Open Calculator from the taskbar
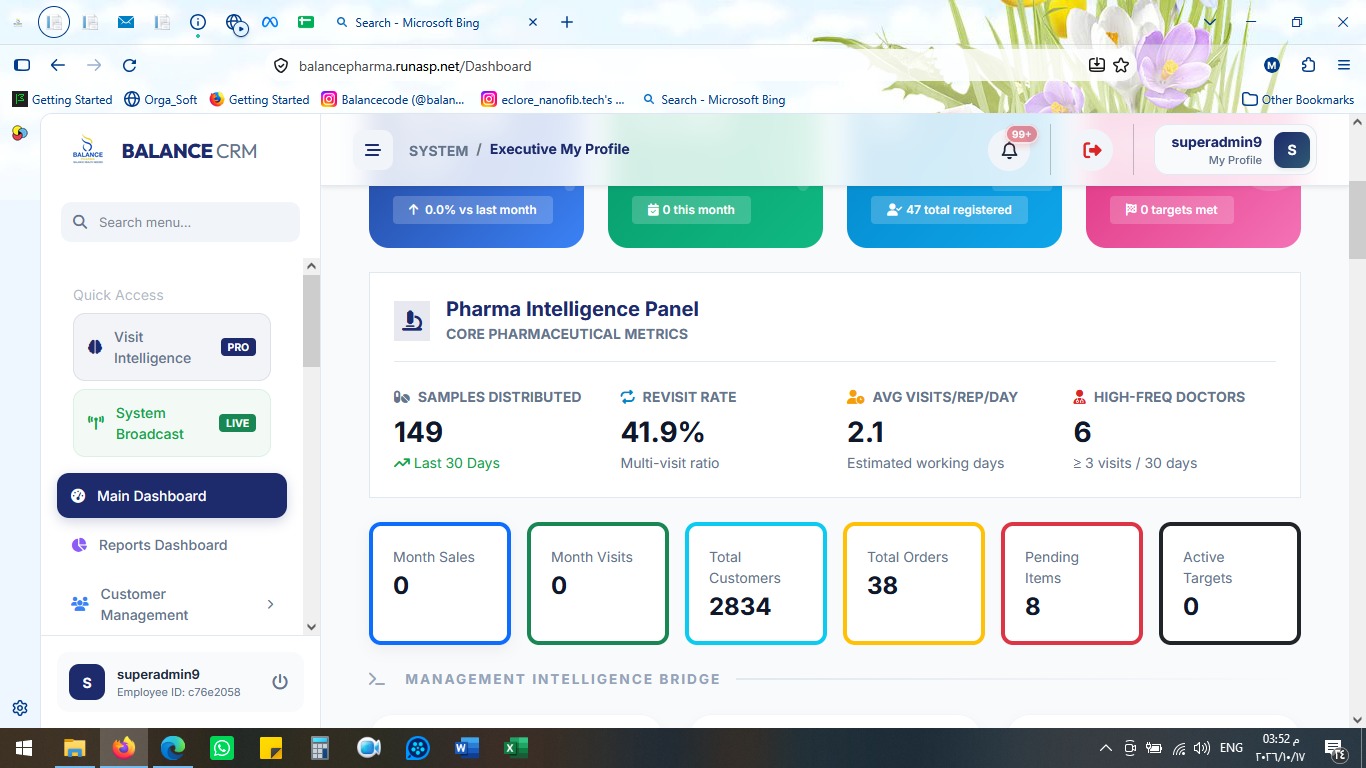Image resolution: width=1366 pixels, height=768 pixels. coord(320,747)
